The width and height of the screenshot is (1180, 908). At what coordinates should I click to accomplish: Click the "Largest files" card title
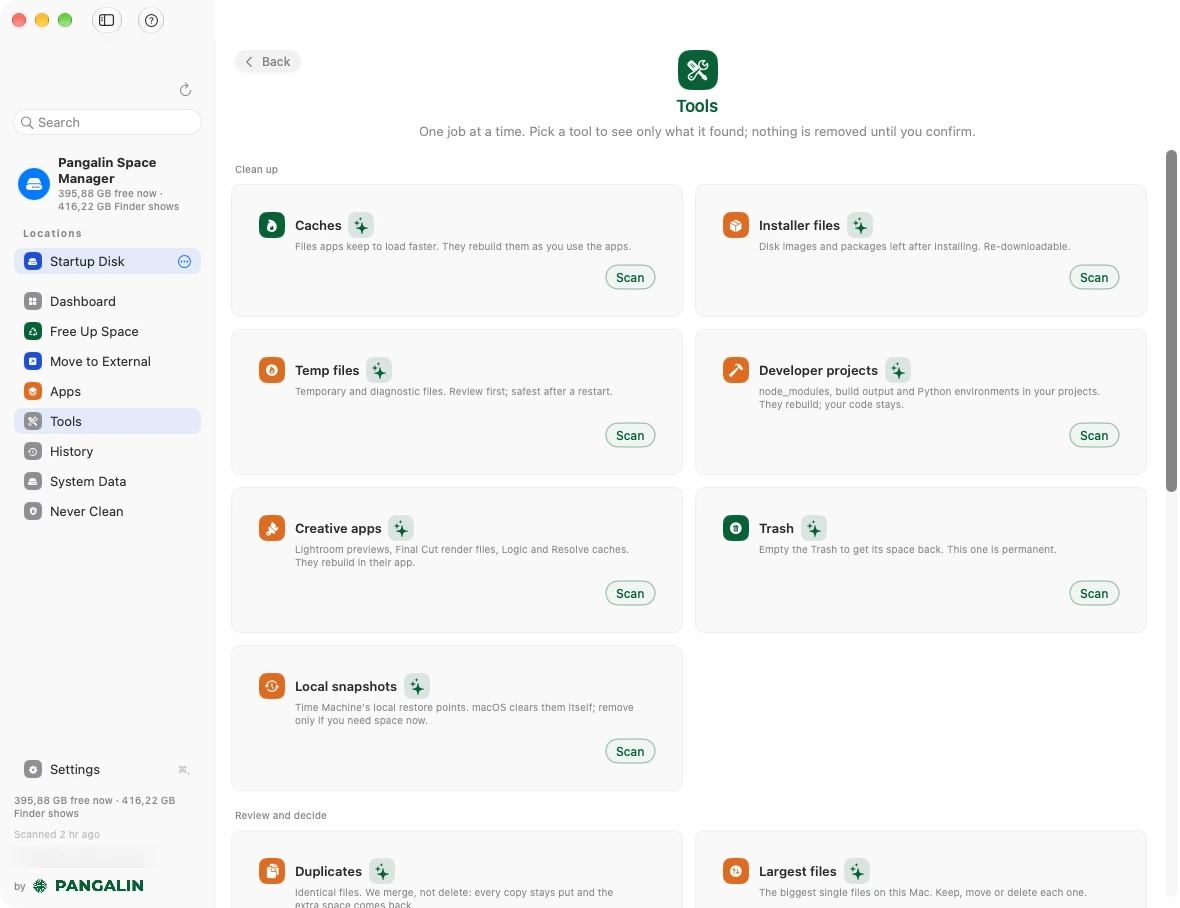coord(797,871)
